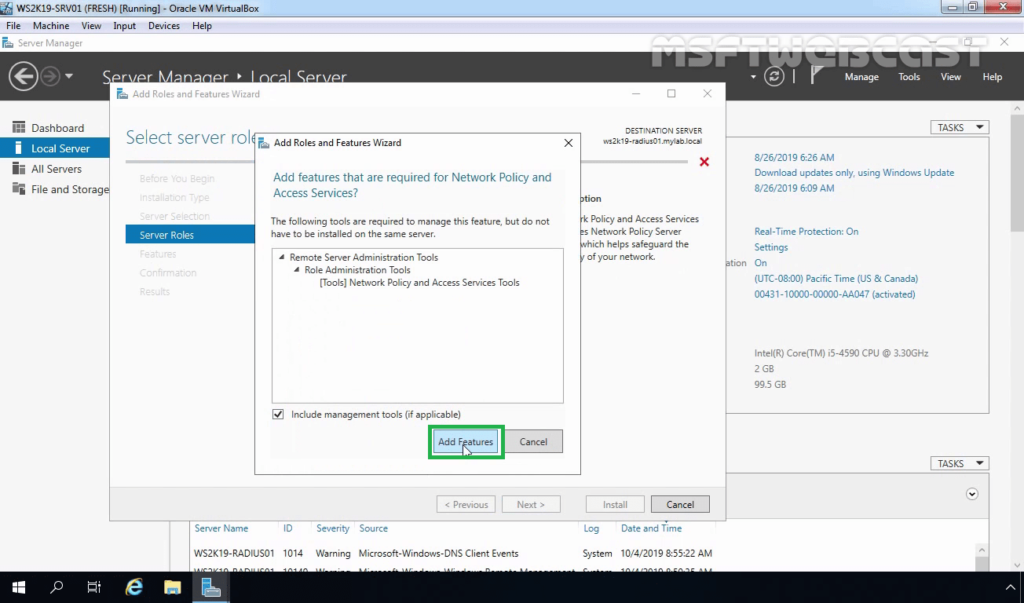Open navigation history dropdown arrow
Image resolution: width=1024 pixels, height=603 pixels.
point(69,76)
